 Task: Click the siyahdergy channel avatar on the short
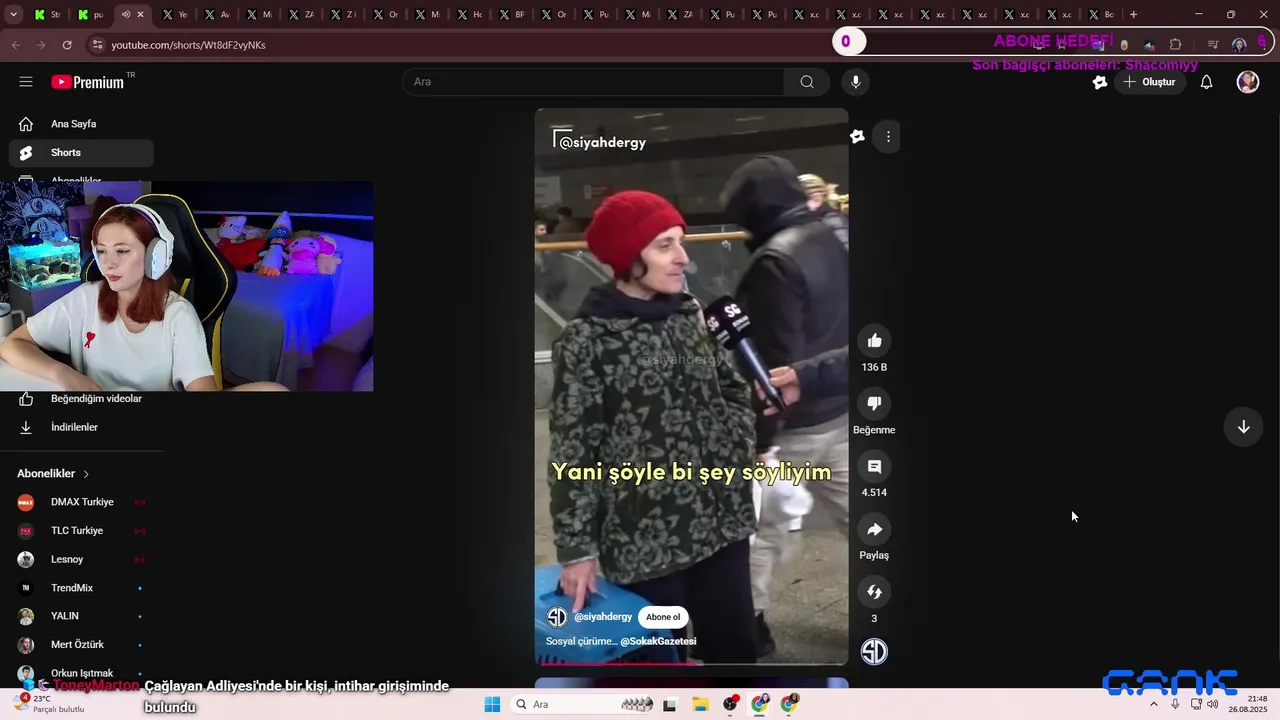[x=557, y=617]
